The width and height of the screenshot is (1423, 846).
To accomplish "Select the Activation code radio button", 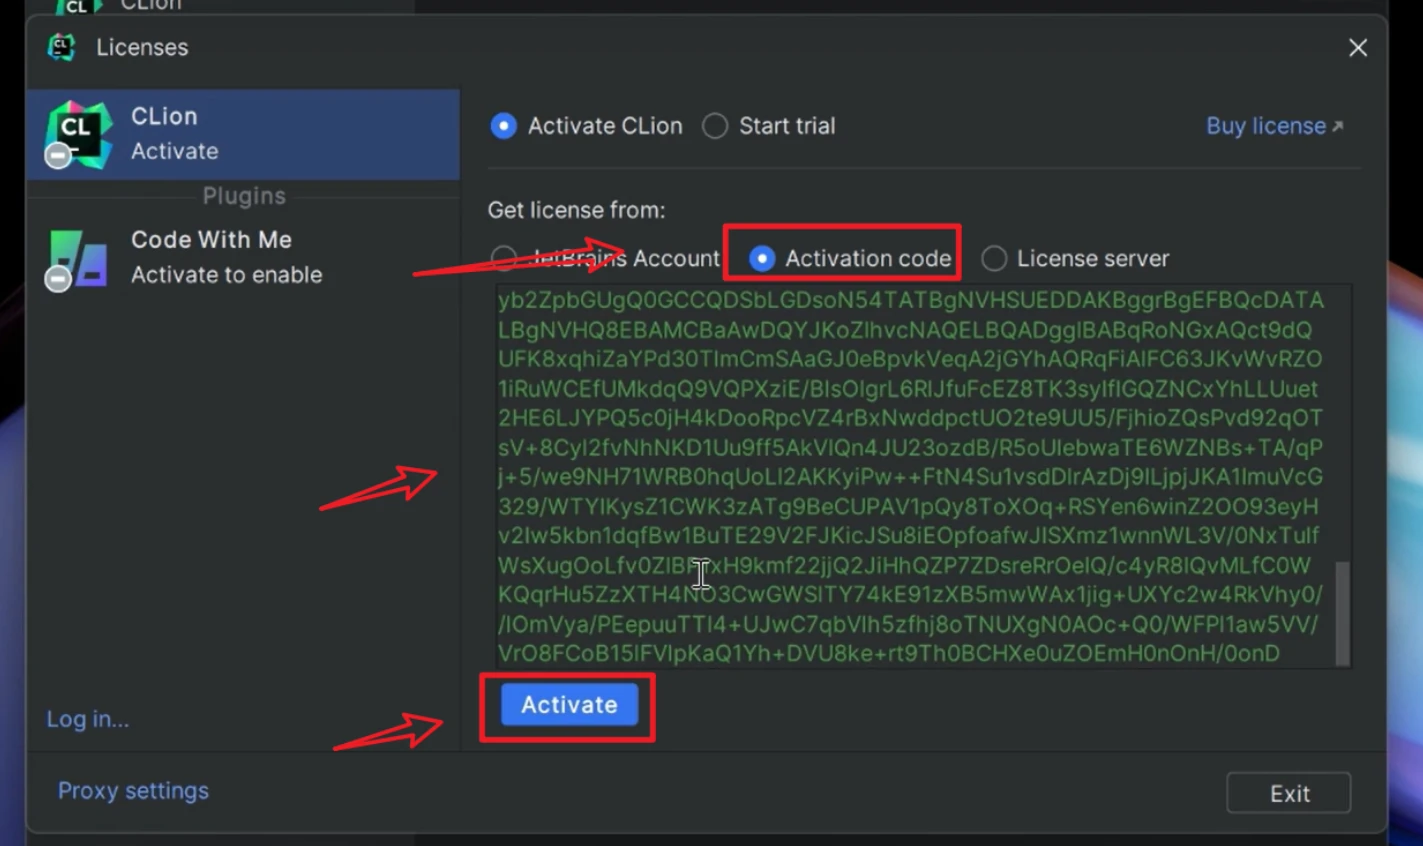I will tap(850, 258).
